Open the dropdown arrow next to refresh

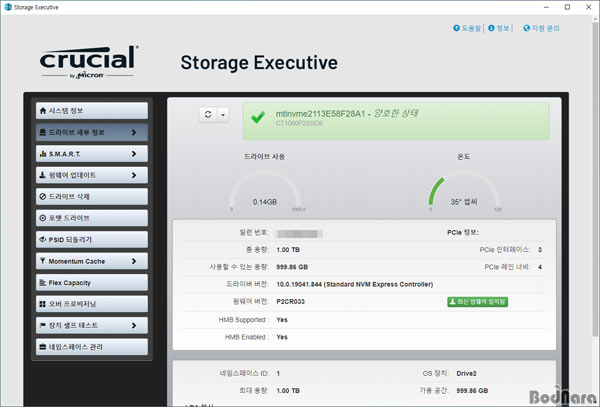point(223,114)
